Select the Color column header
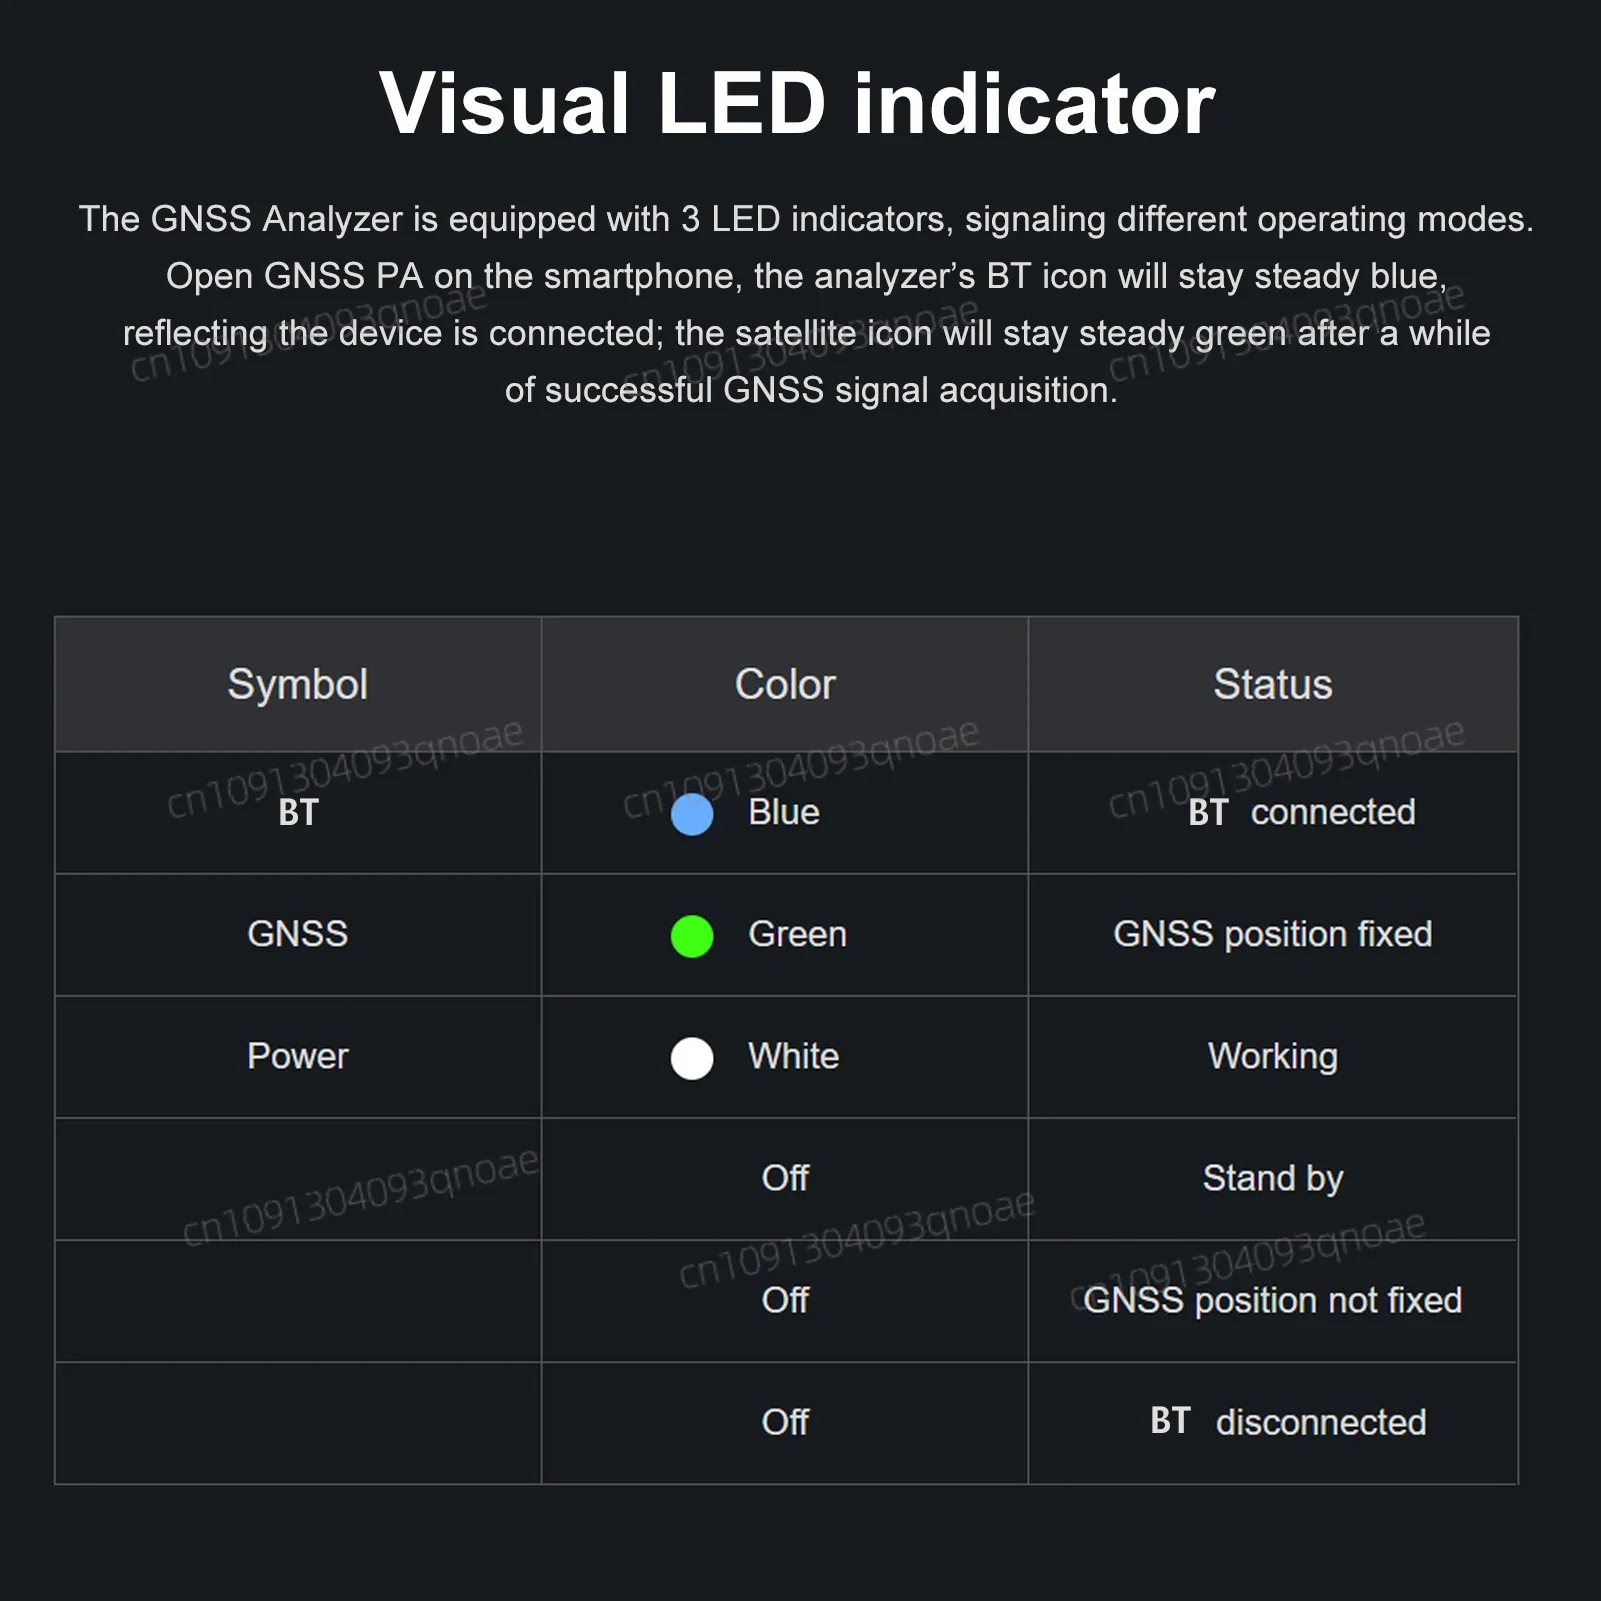The height and width of the screenshot is (1601, 1601). coord(785,685)
